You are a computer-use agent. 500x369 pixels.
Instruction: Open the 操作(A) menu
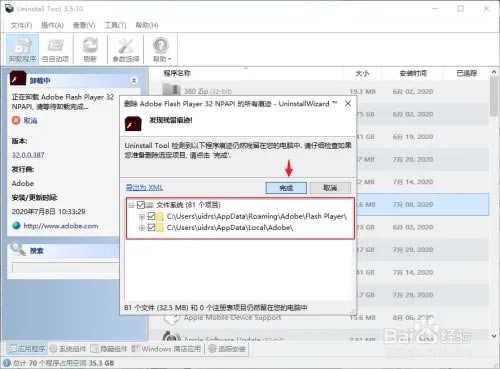(52, 25)
